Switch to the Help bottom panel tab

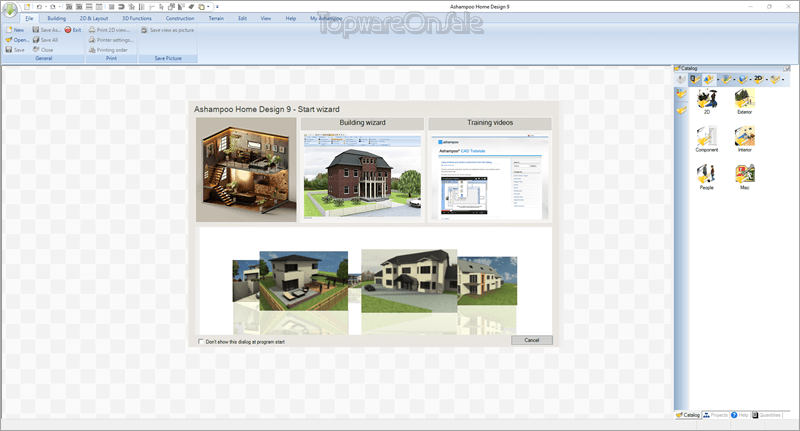point(739,415)
